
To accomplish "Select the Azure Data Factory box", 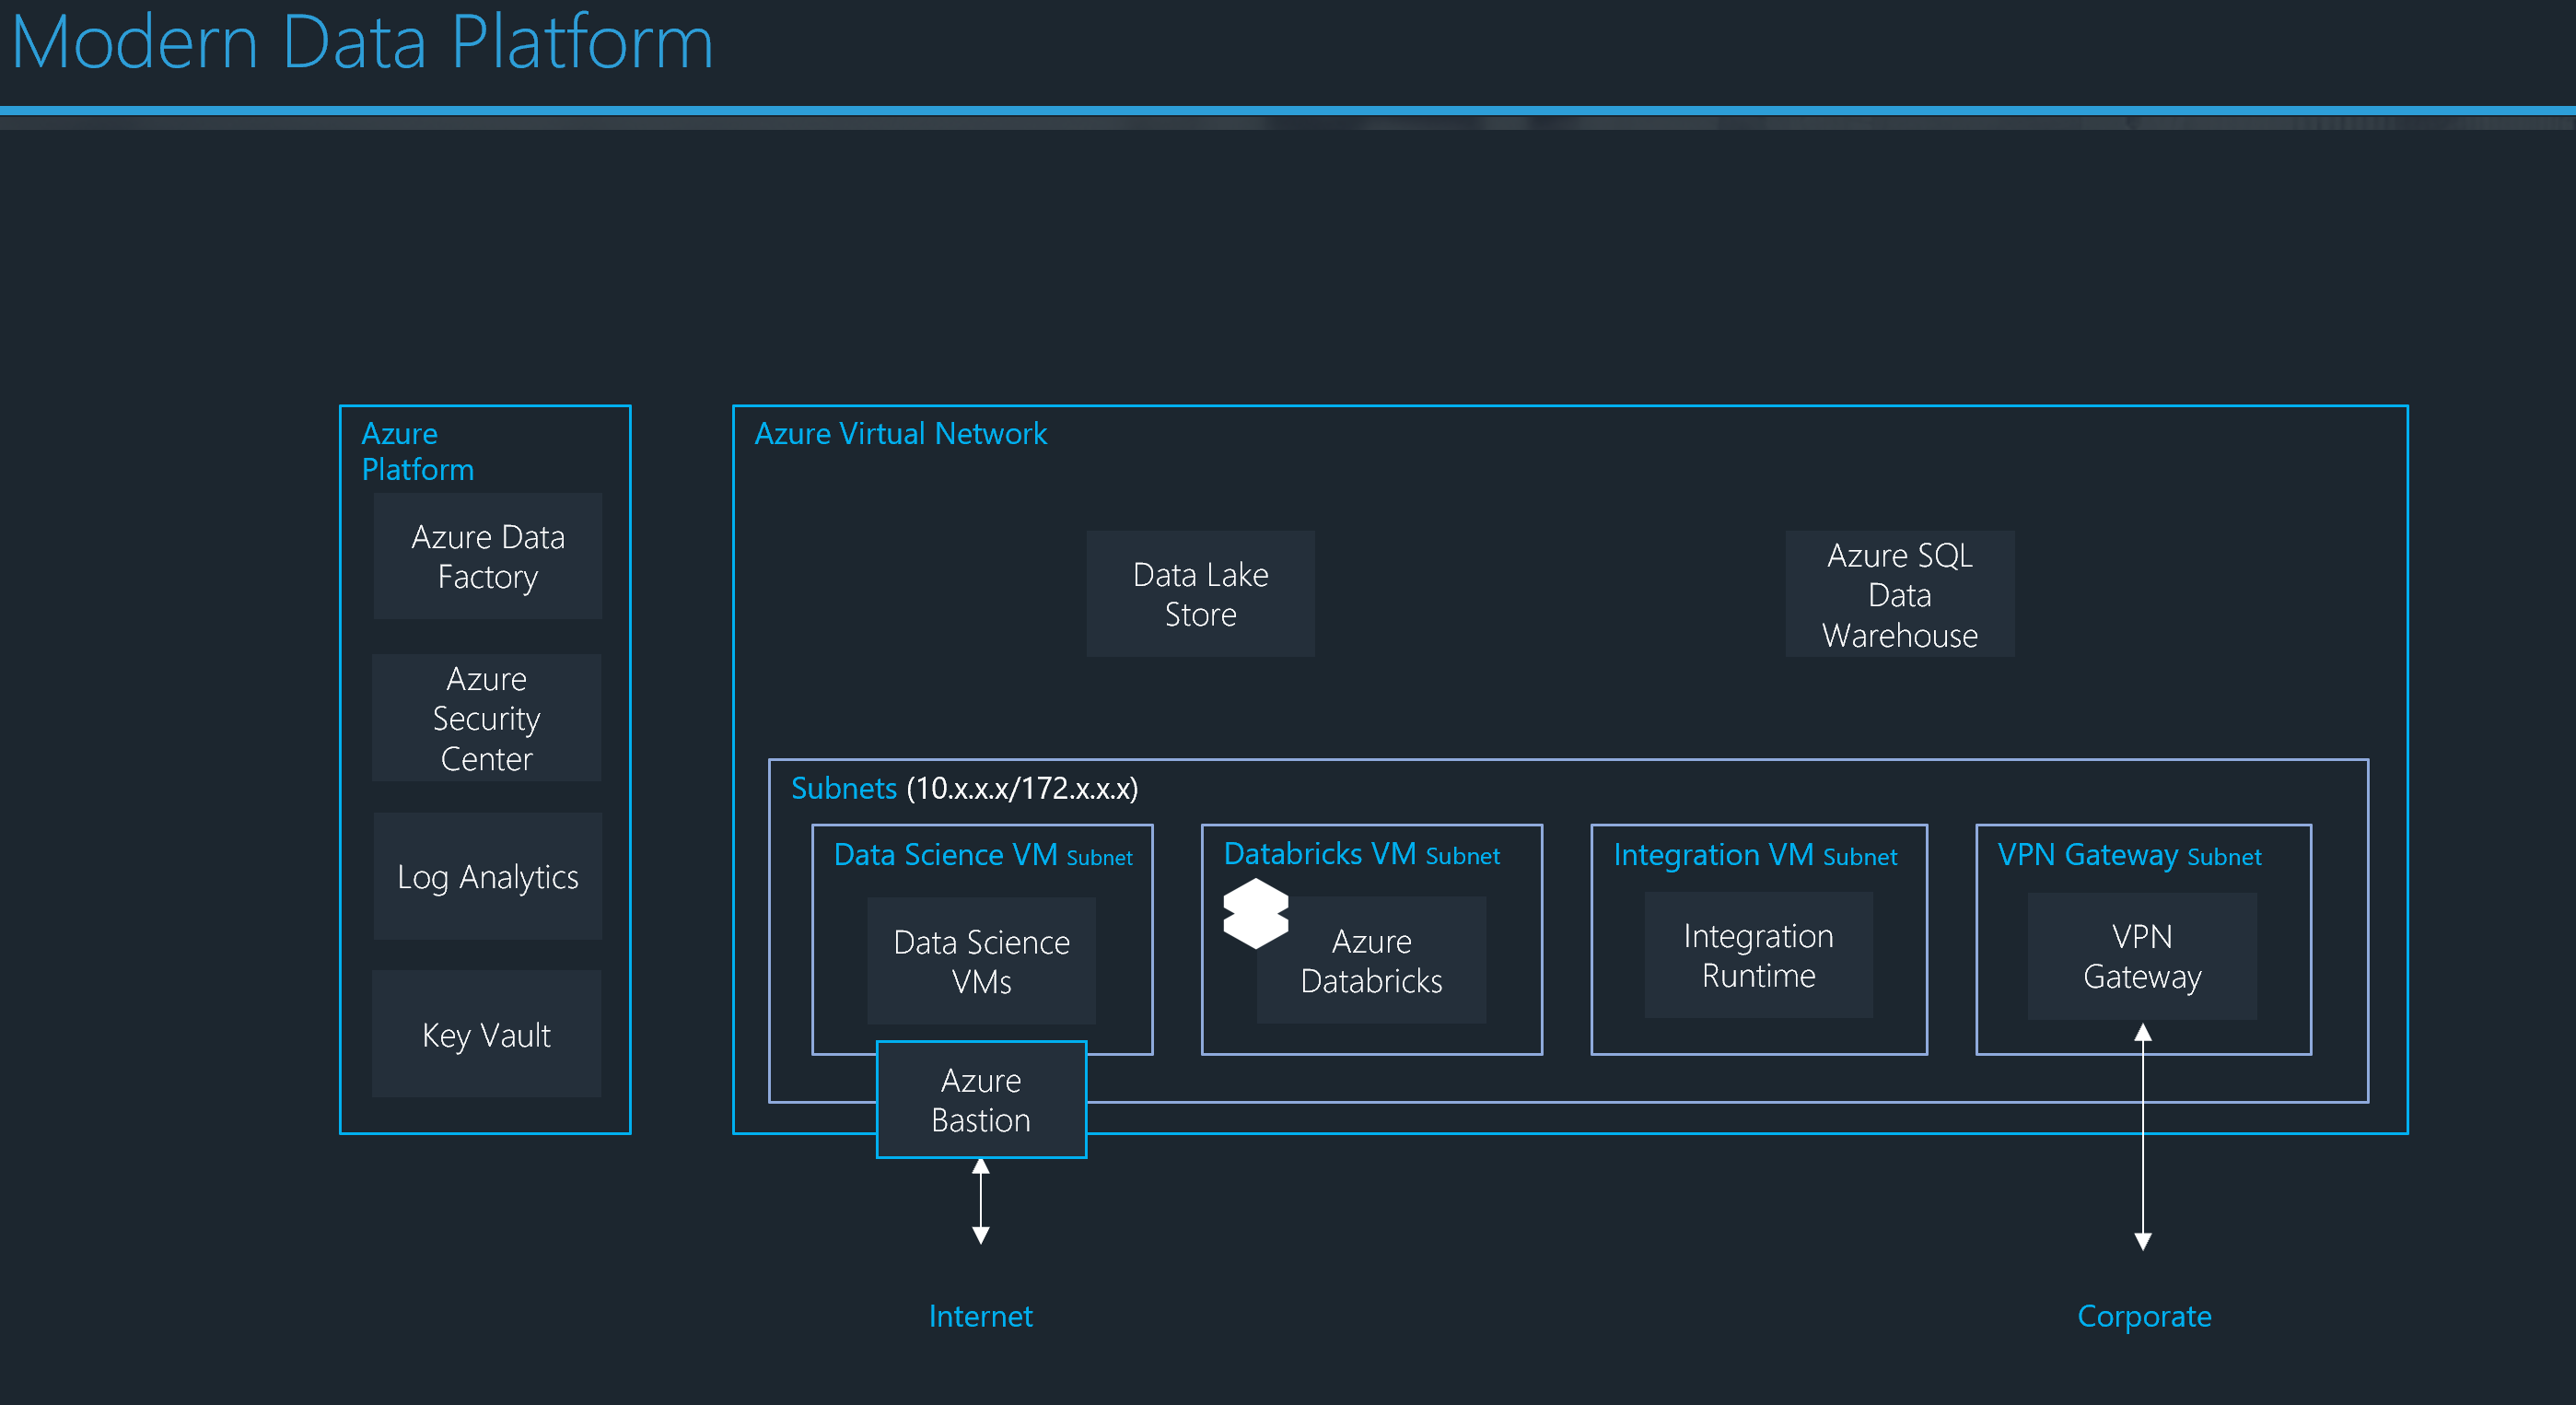I will 487,557.
